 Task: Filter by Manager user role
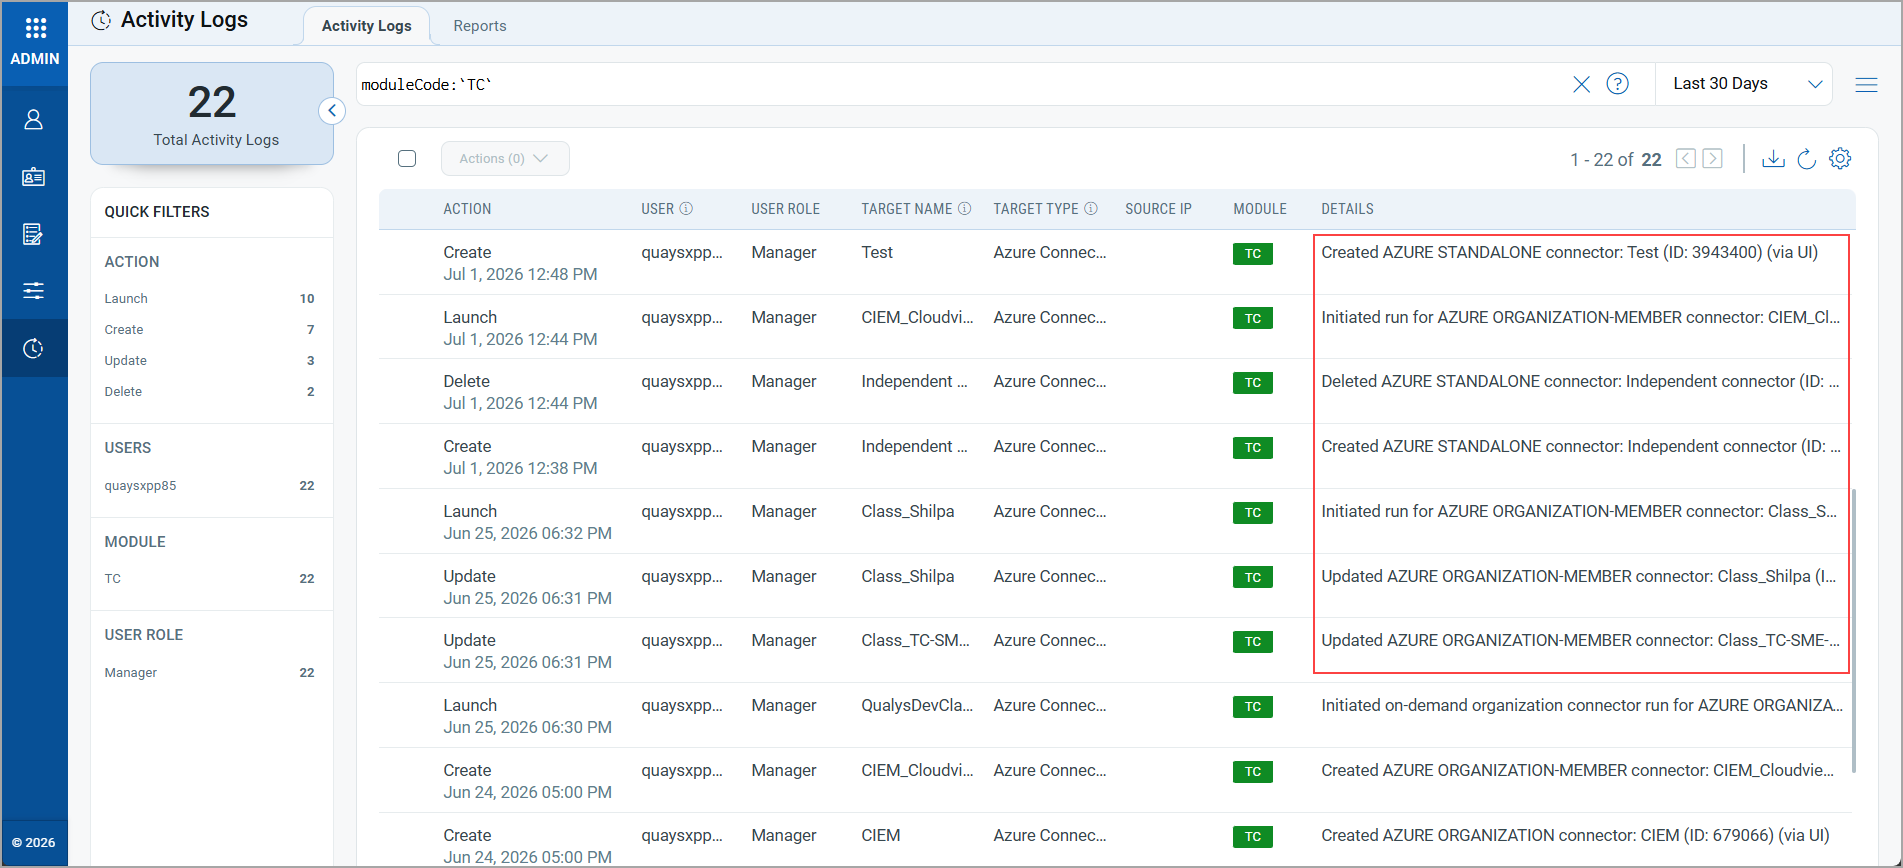[209, 673]
